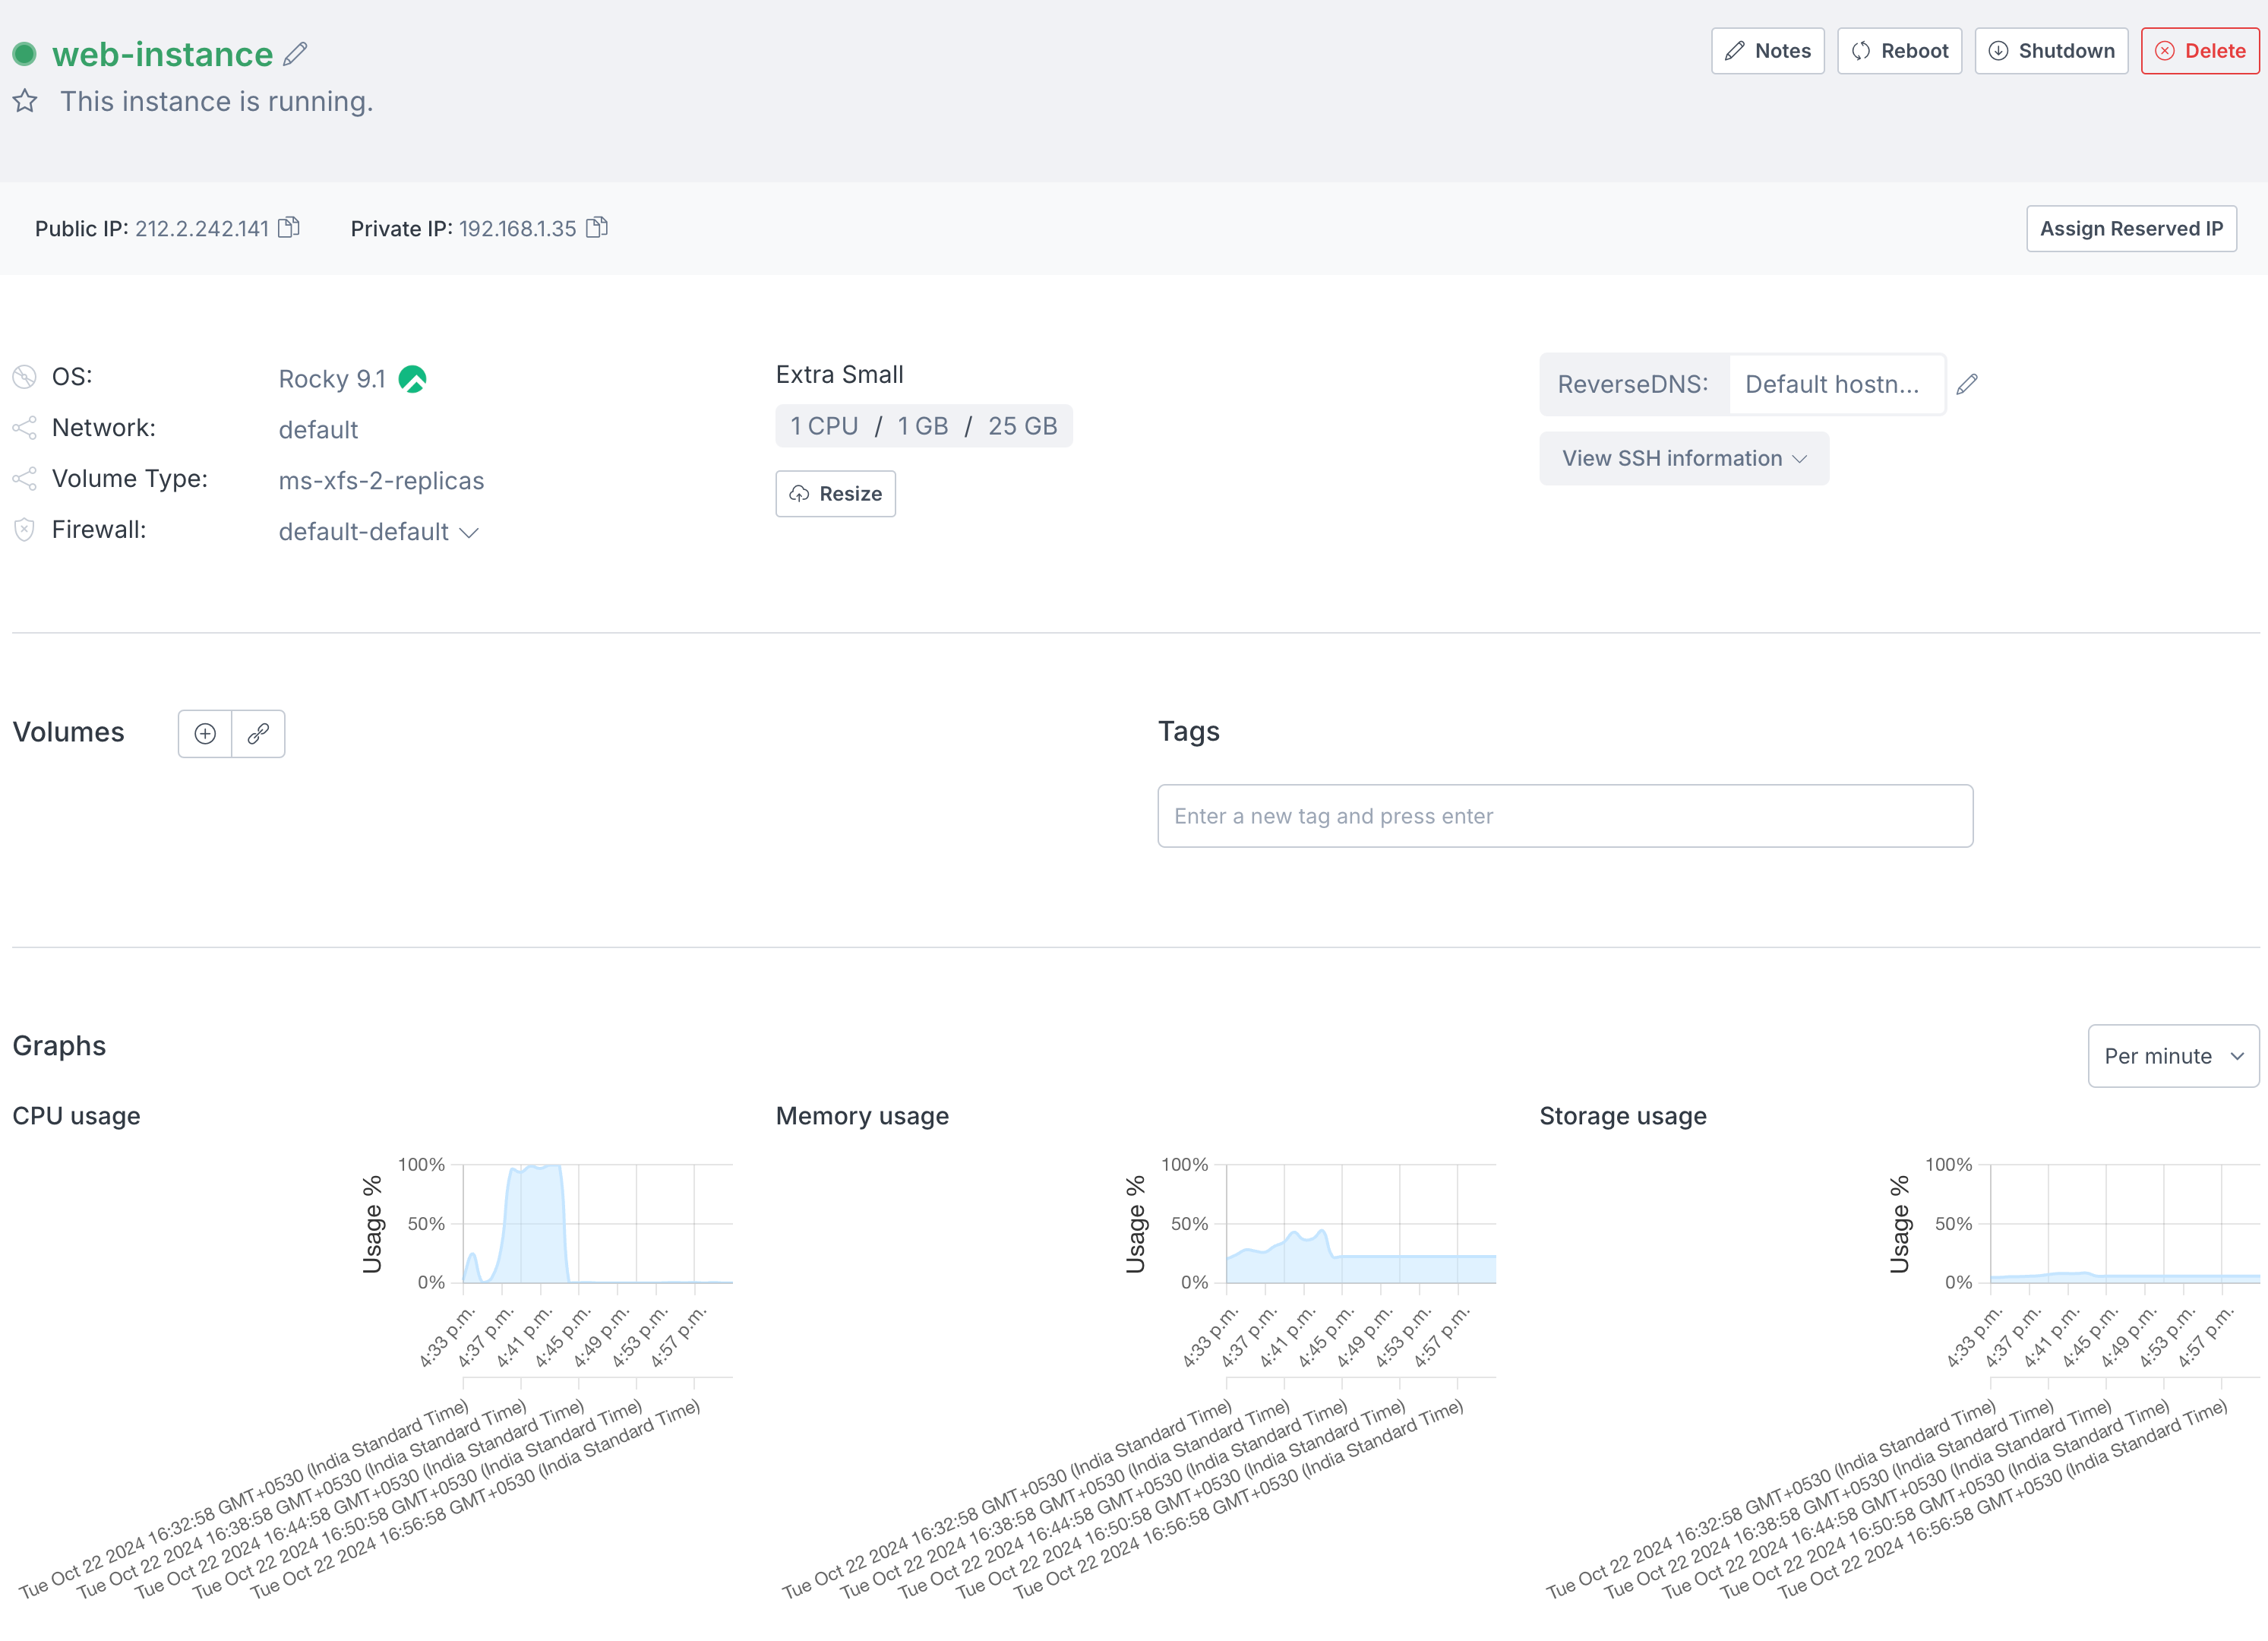Click the green running status indicator

pos(25,54)
